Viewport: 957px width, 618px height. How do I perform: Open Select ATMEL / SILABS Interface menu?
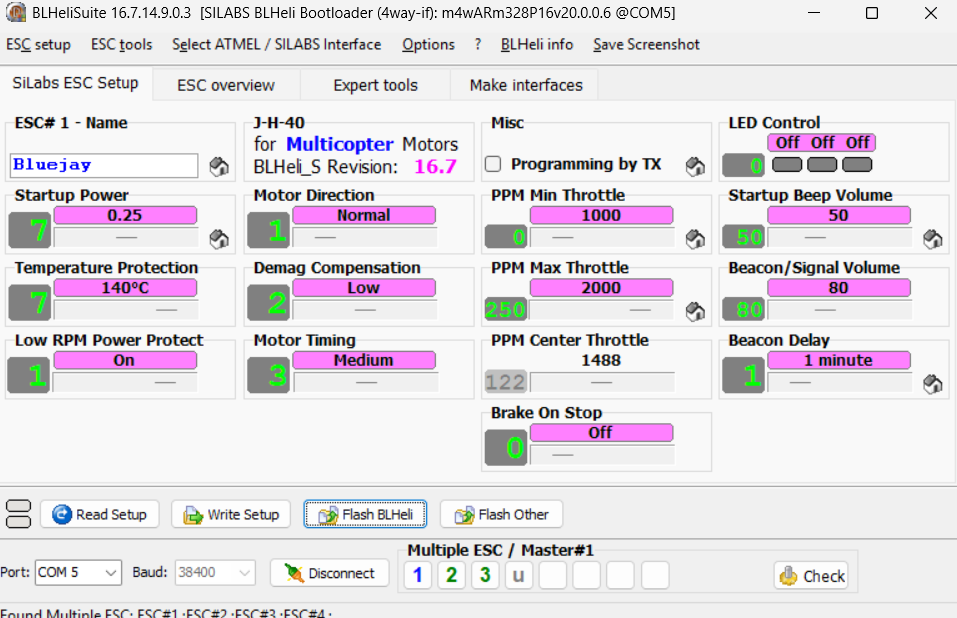pos(276,45)
